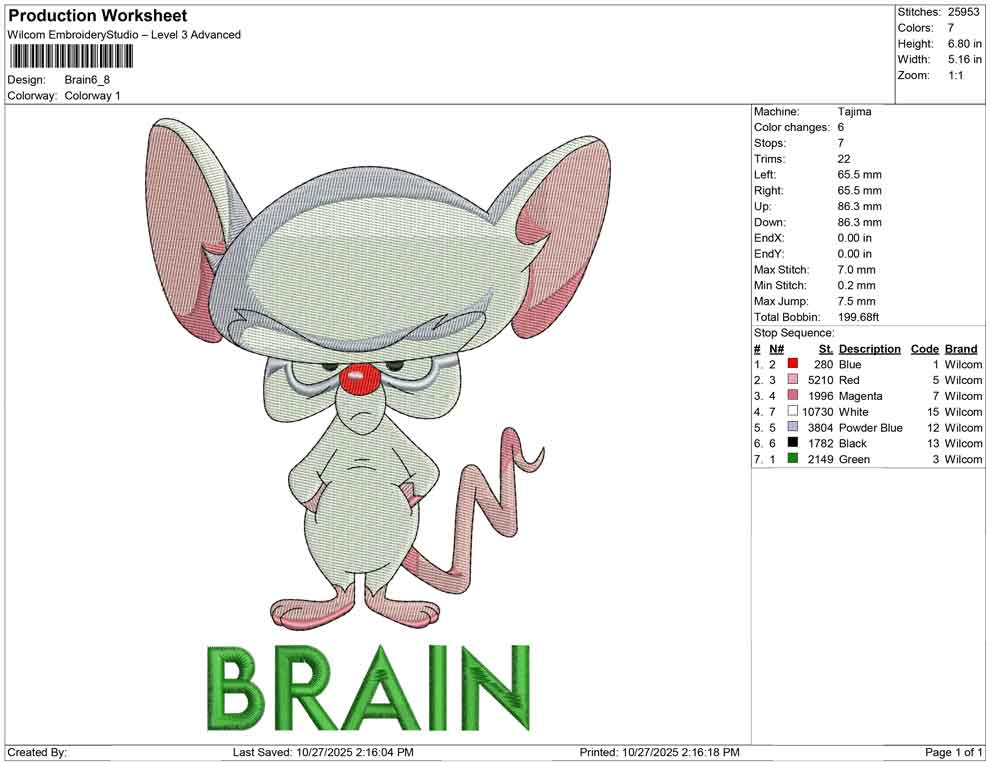The height and width of the screenshot is (762, 990).
Task: Click the Stop Sequence heading
Action: click(794, 333)
